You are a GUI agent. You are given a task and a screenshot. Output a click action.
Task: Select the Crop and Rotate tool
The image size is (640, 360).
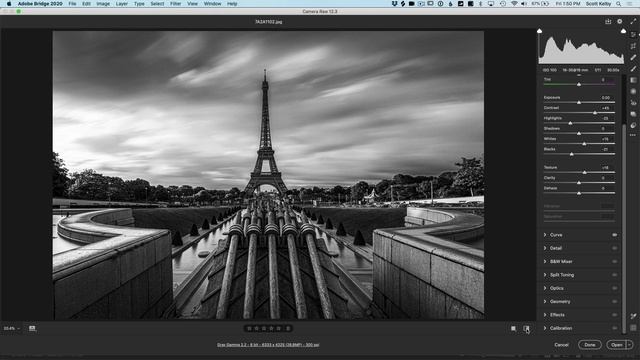[x=633, y=46]
